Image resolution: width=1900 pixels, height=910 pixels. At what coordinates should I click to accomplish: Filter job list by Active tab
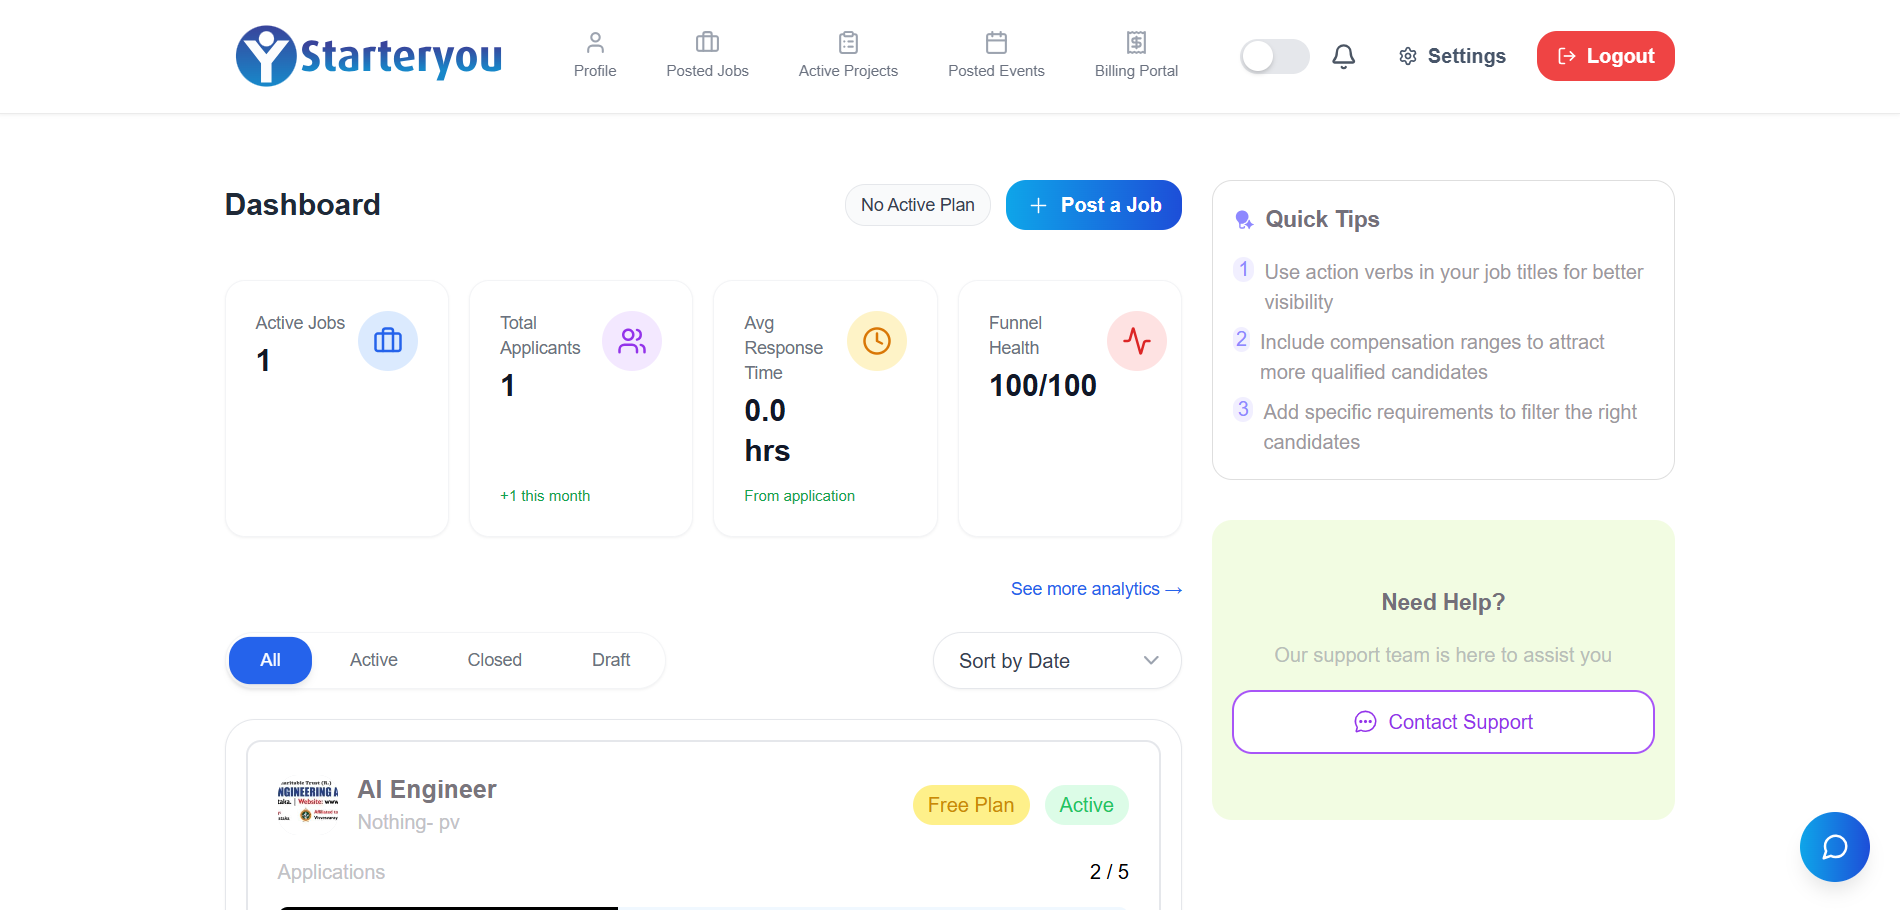374,660
